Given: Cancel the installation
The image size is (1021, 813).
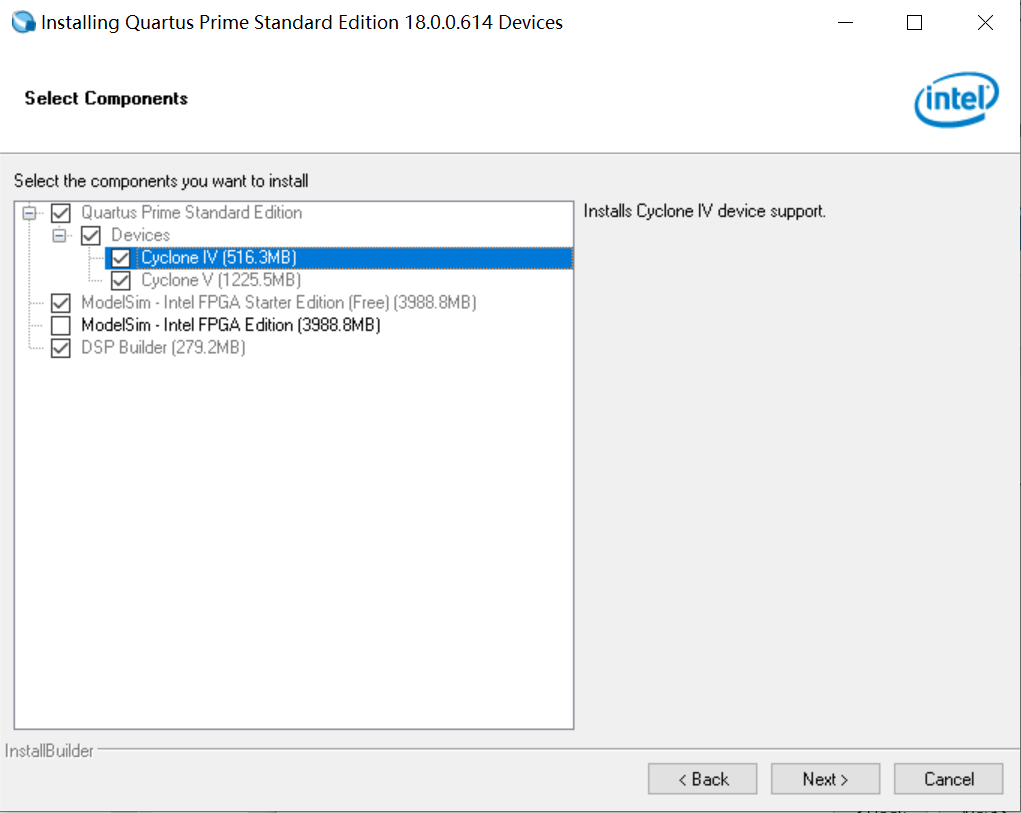Looking at the screenshot, I should 947,778.
